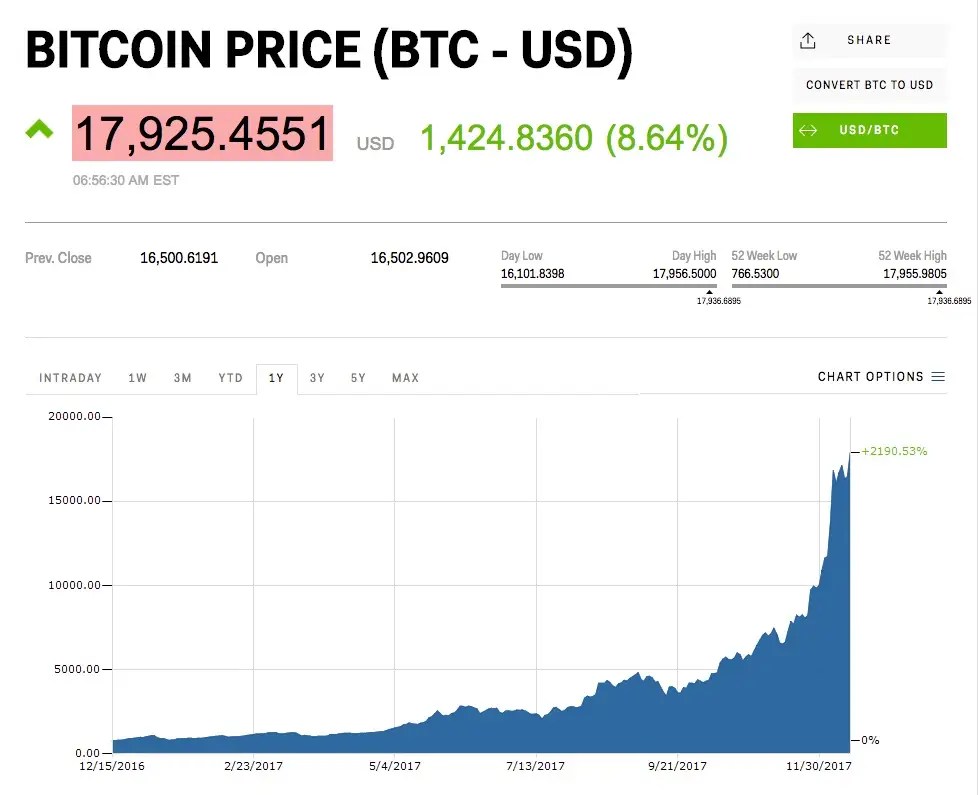Click the hamburger icon beside Chart Options

[x=938, y=377]
